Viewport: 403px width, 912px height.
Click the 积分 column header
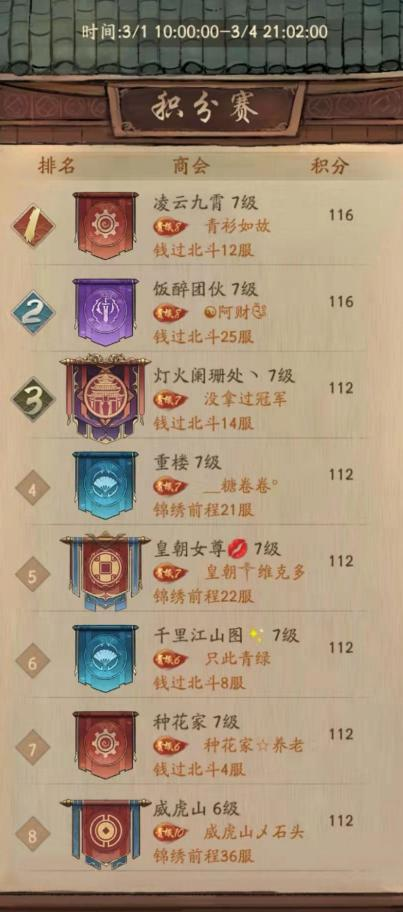coord(330,166)
